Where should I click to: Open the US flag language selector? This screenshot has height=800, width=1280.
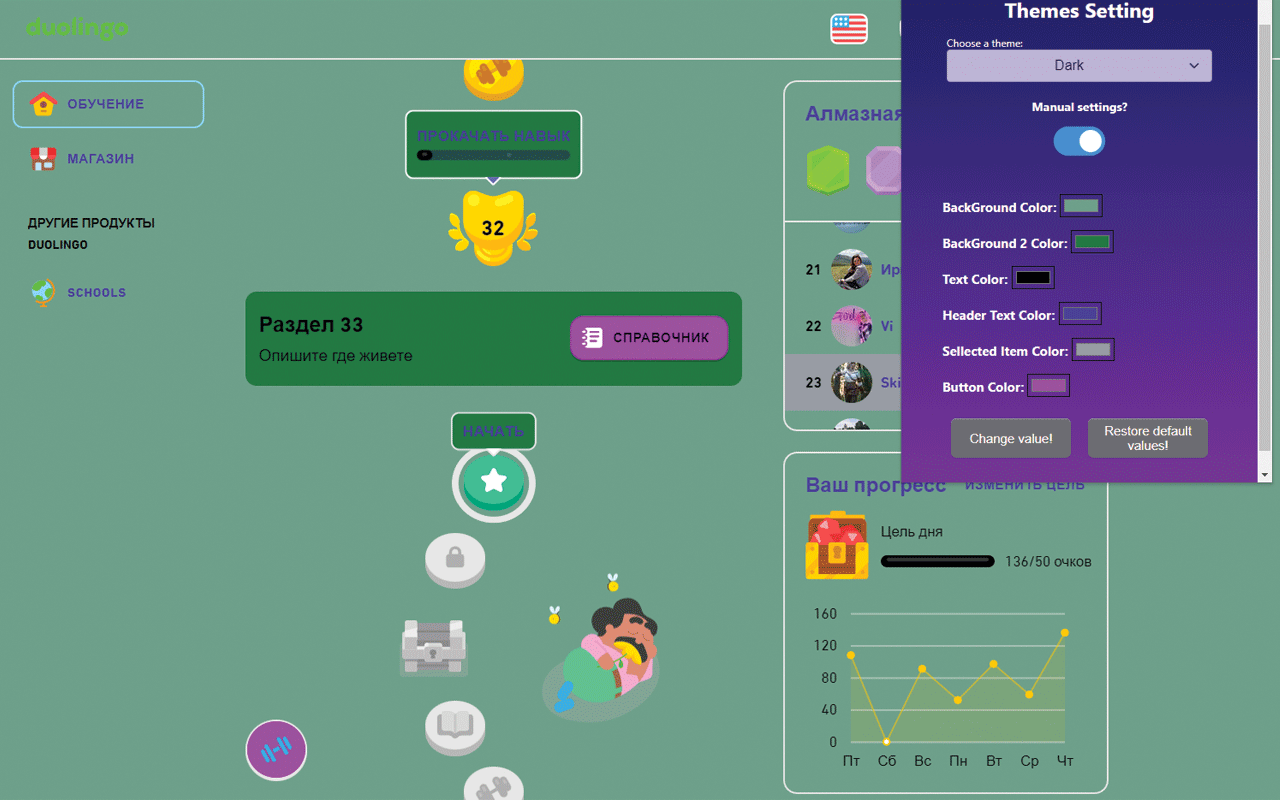pos(849,28)
